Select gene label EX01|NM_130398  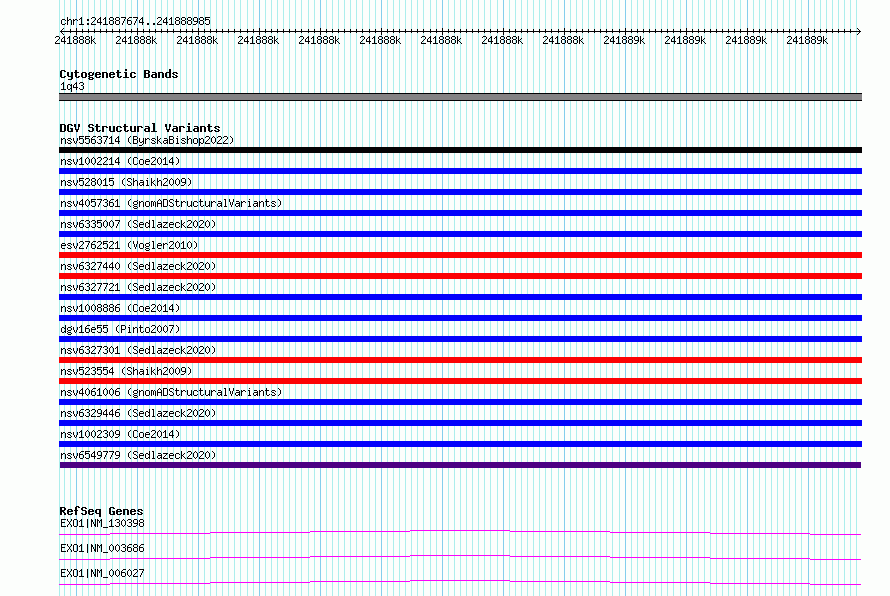tap(102, 523)
